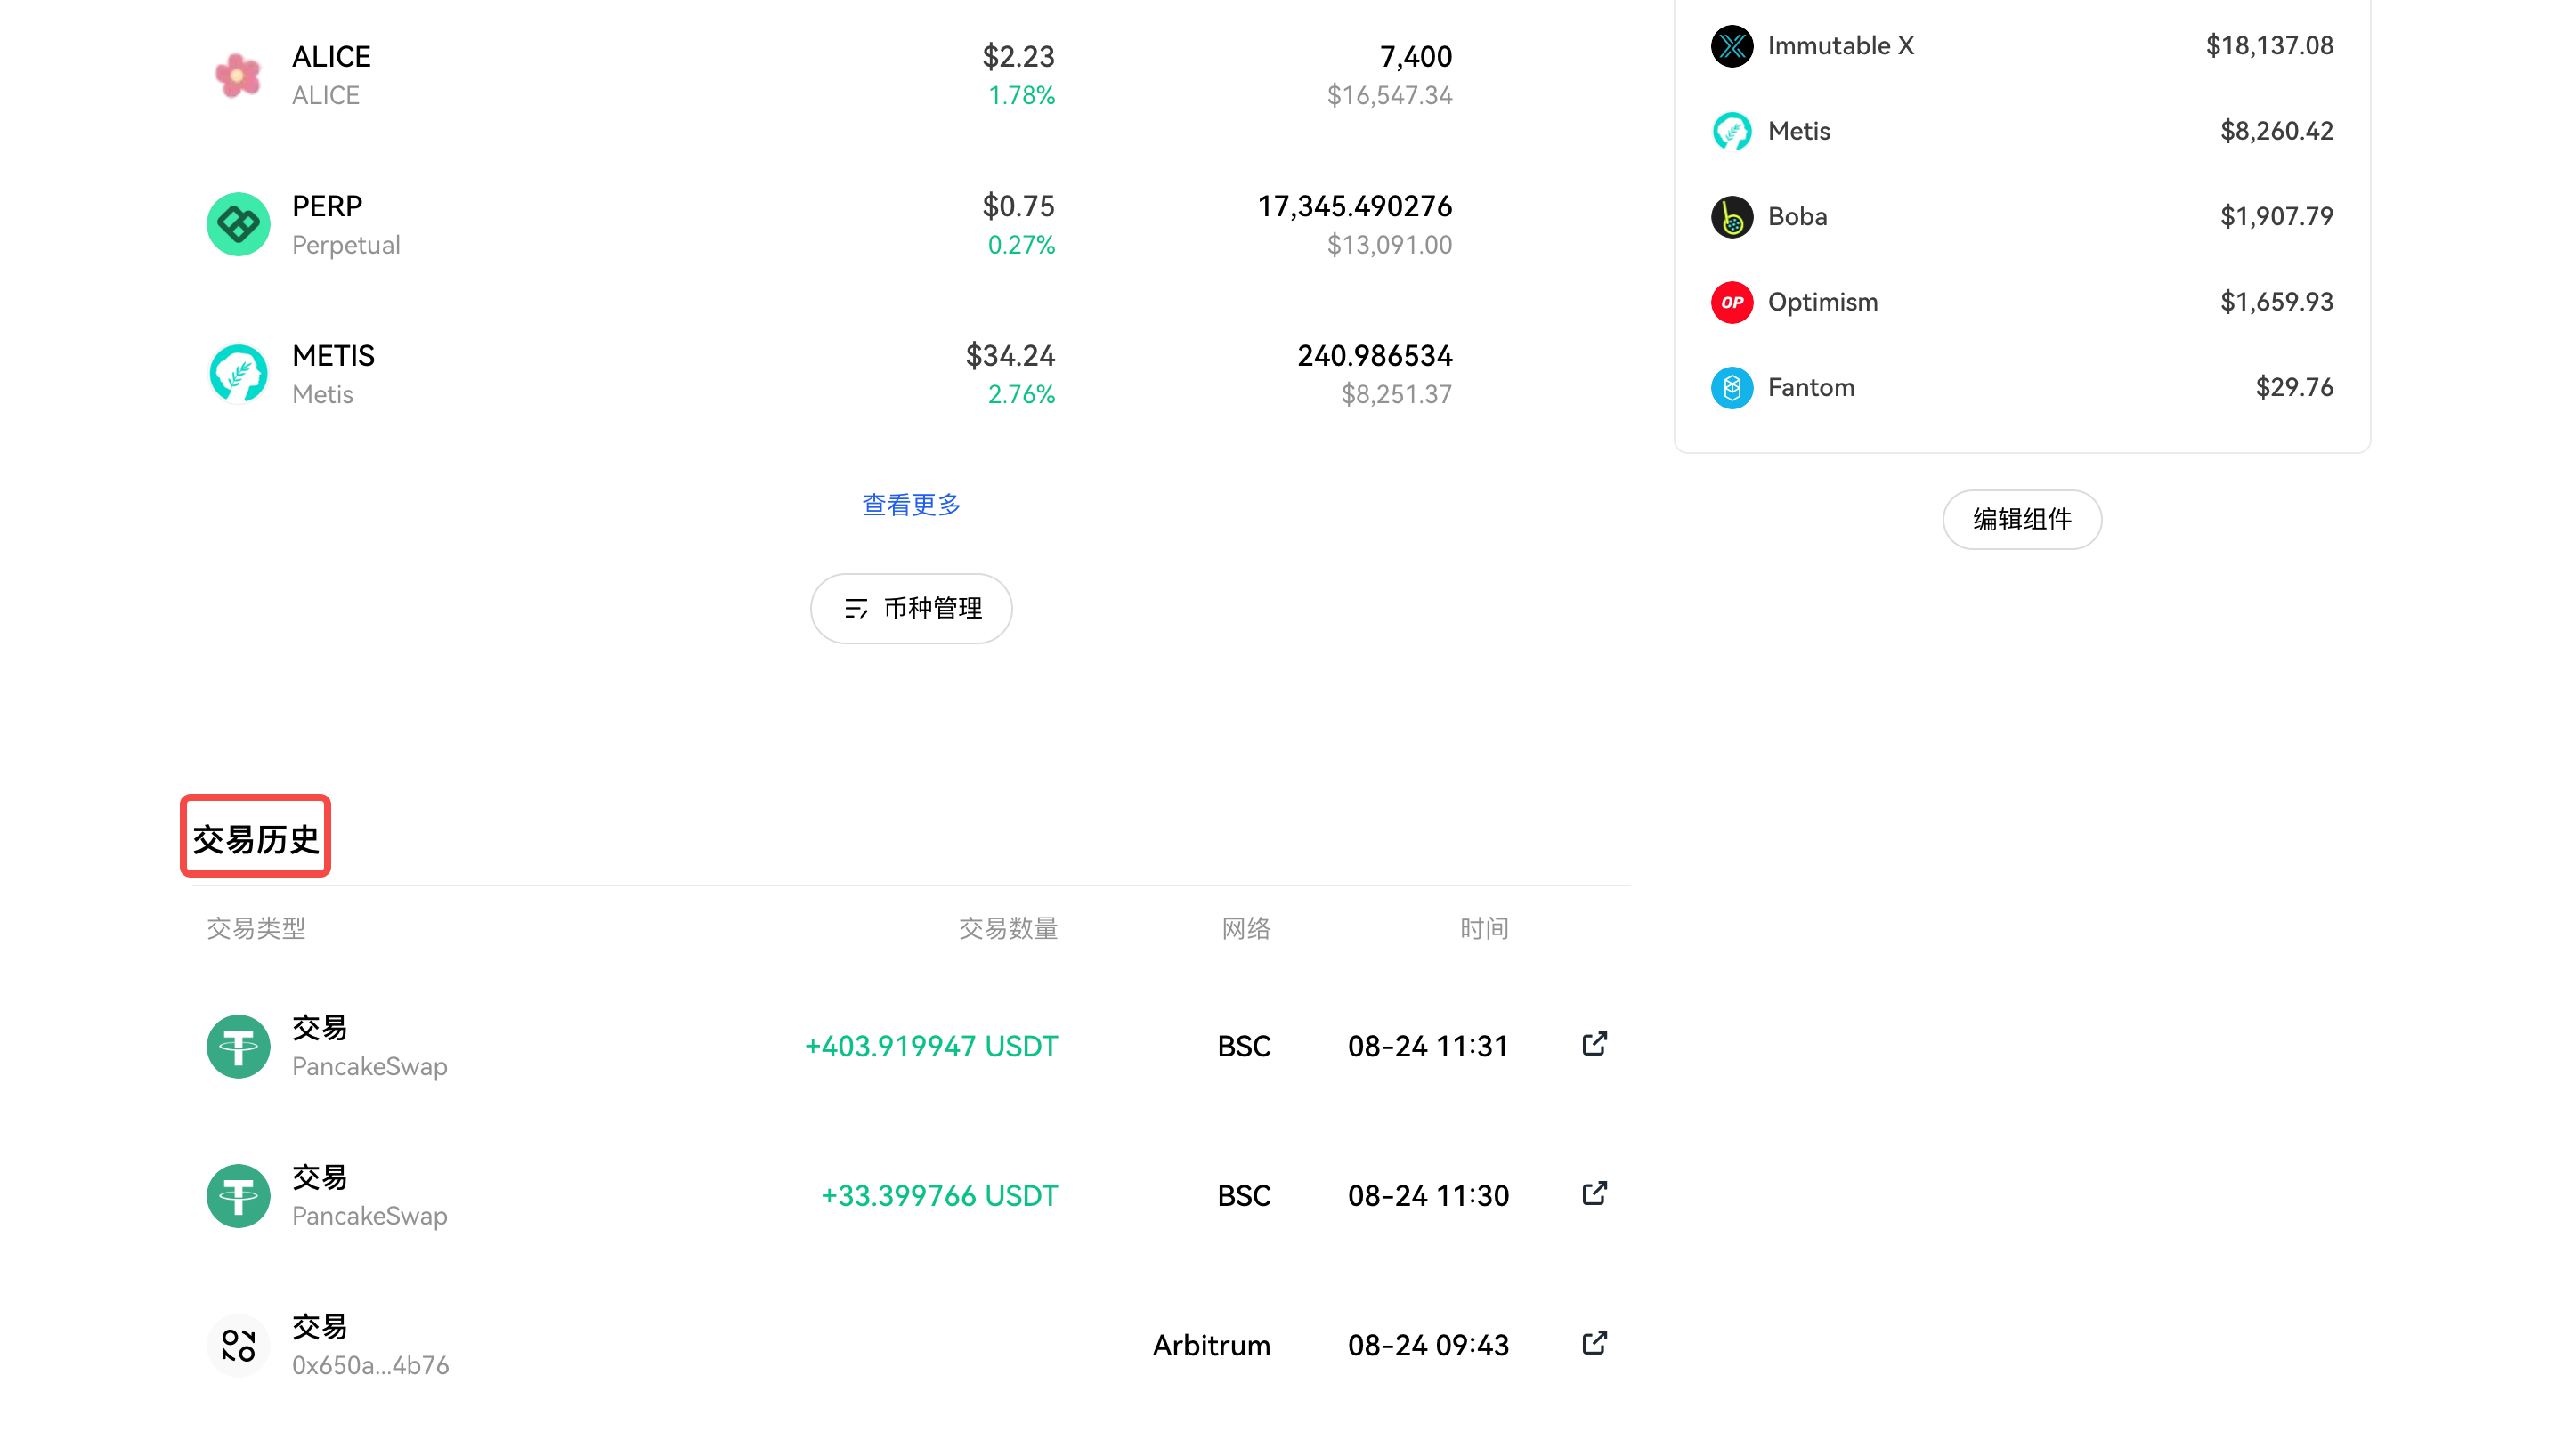The height and width of the screenshot is (1456, 2564).
Task: Click the 交易历史 section heading
Action: [x=255, y=839]
